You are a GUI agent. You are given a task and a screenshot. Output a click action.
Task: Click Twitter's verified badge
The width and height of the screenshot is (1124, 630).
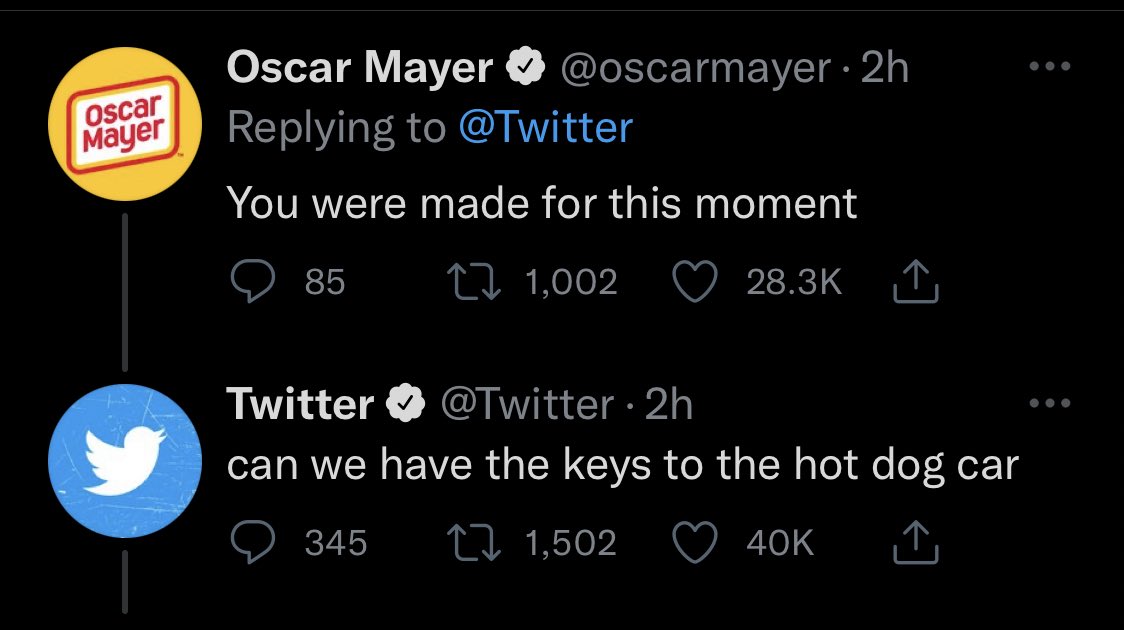point(405,404)
